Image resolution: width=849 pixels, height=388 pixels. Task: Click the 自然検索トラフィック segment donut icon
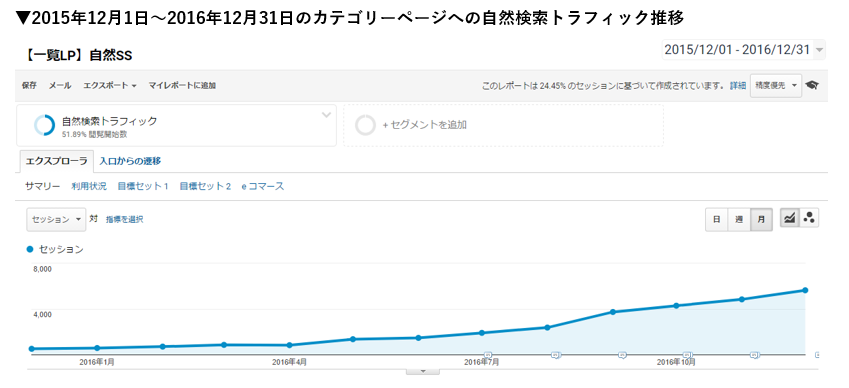(44, 125)
